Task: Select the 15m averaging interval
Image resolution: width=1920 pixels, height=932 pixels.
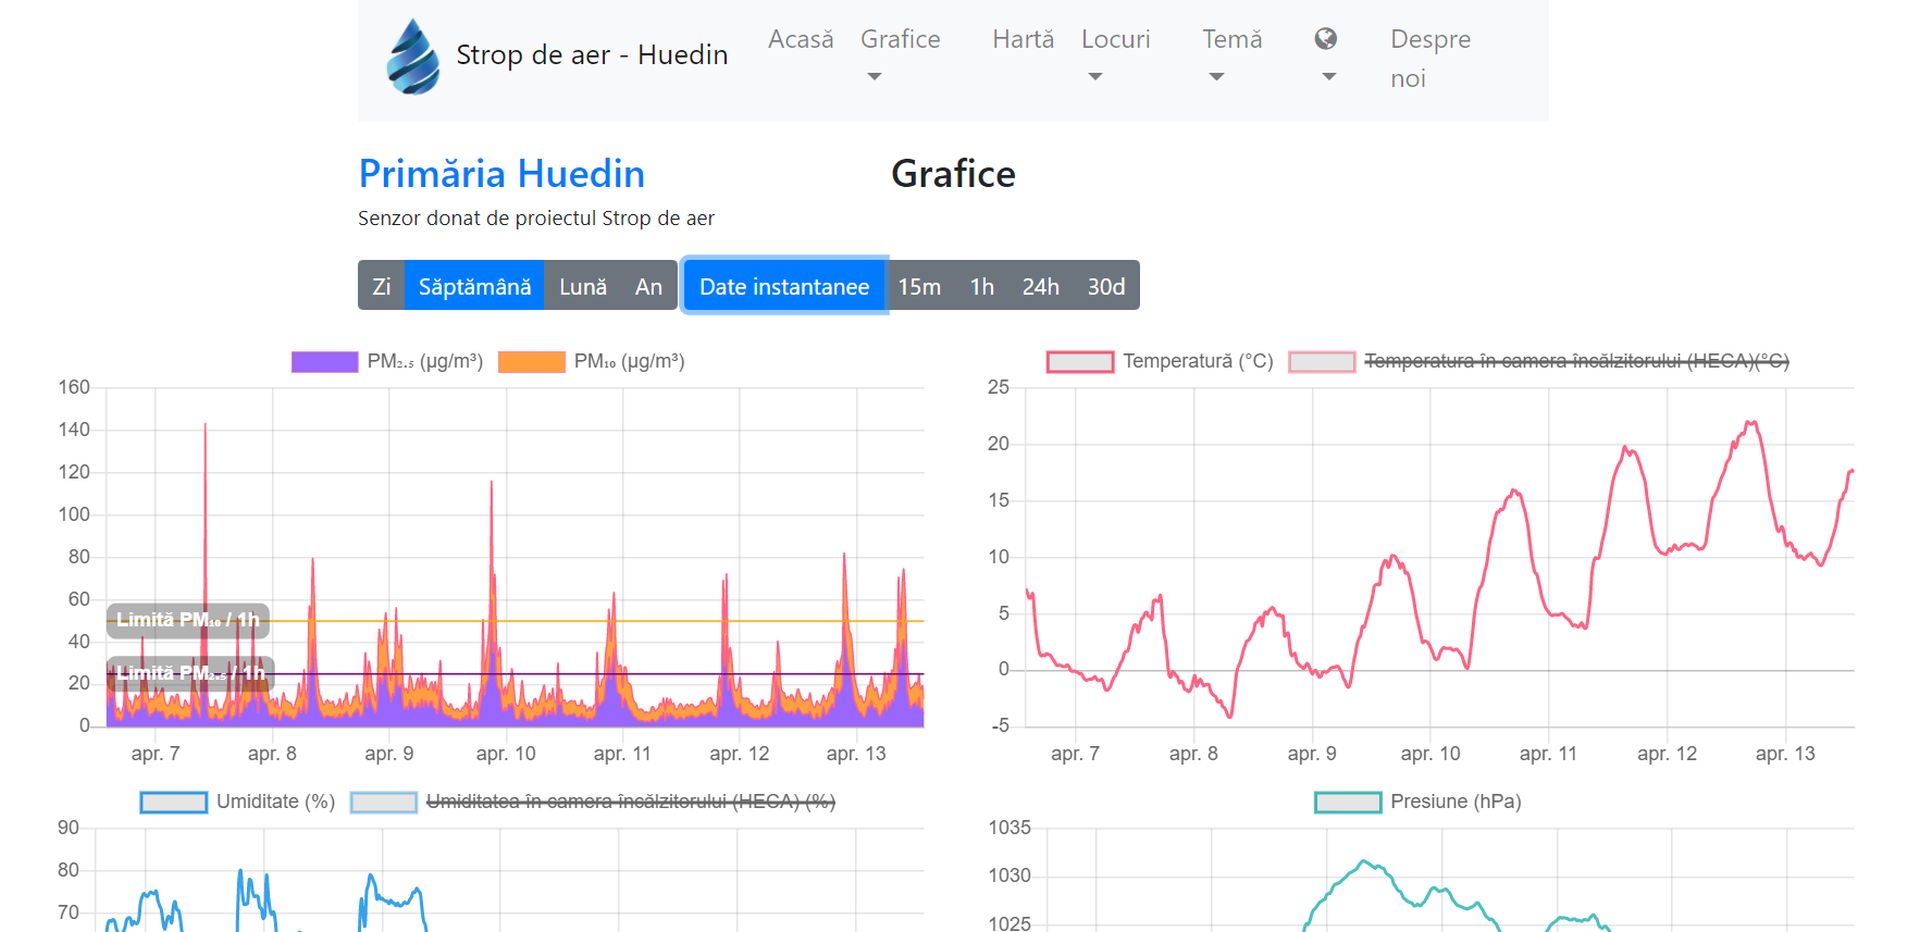Action: pyautogui.click(x=919, y=286)
